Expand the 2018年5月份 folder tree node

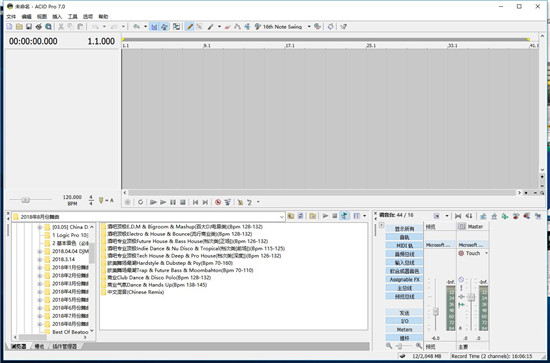click(x=40, y=300)
